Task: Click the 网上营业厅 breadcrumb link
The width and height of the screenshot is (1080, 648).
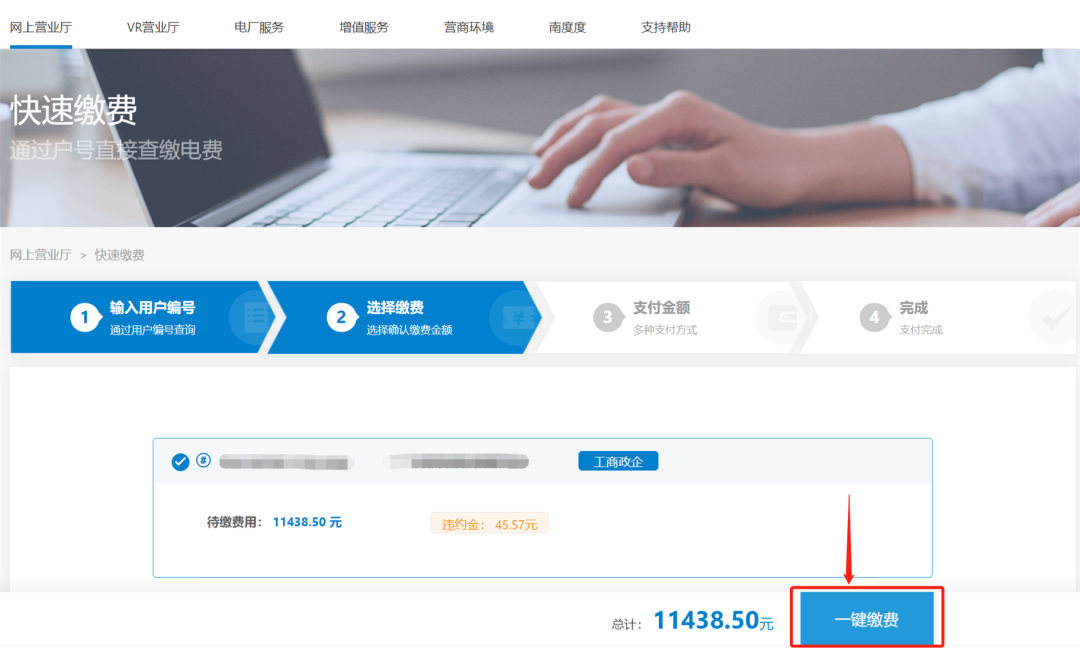Action: (41, 255)
